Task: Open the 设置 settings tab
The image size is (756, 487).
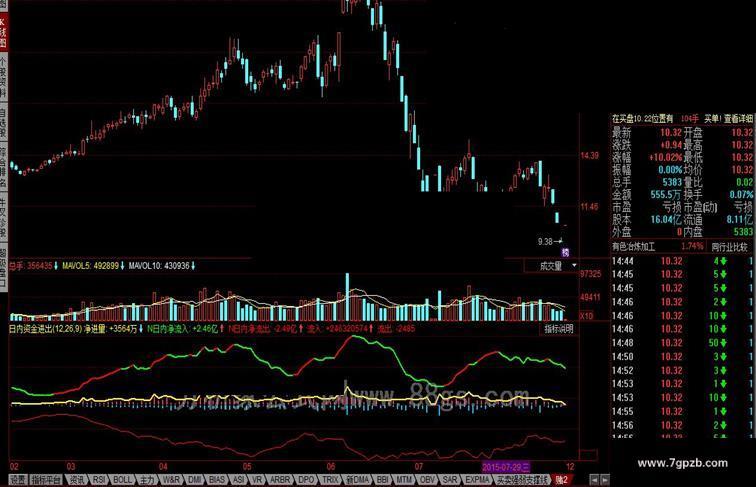Action: (18, 480)
